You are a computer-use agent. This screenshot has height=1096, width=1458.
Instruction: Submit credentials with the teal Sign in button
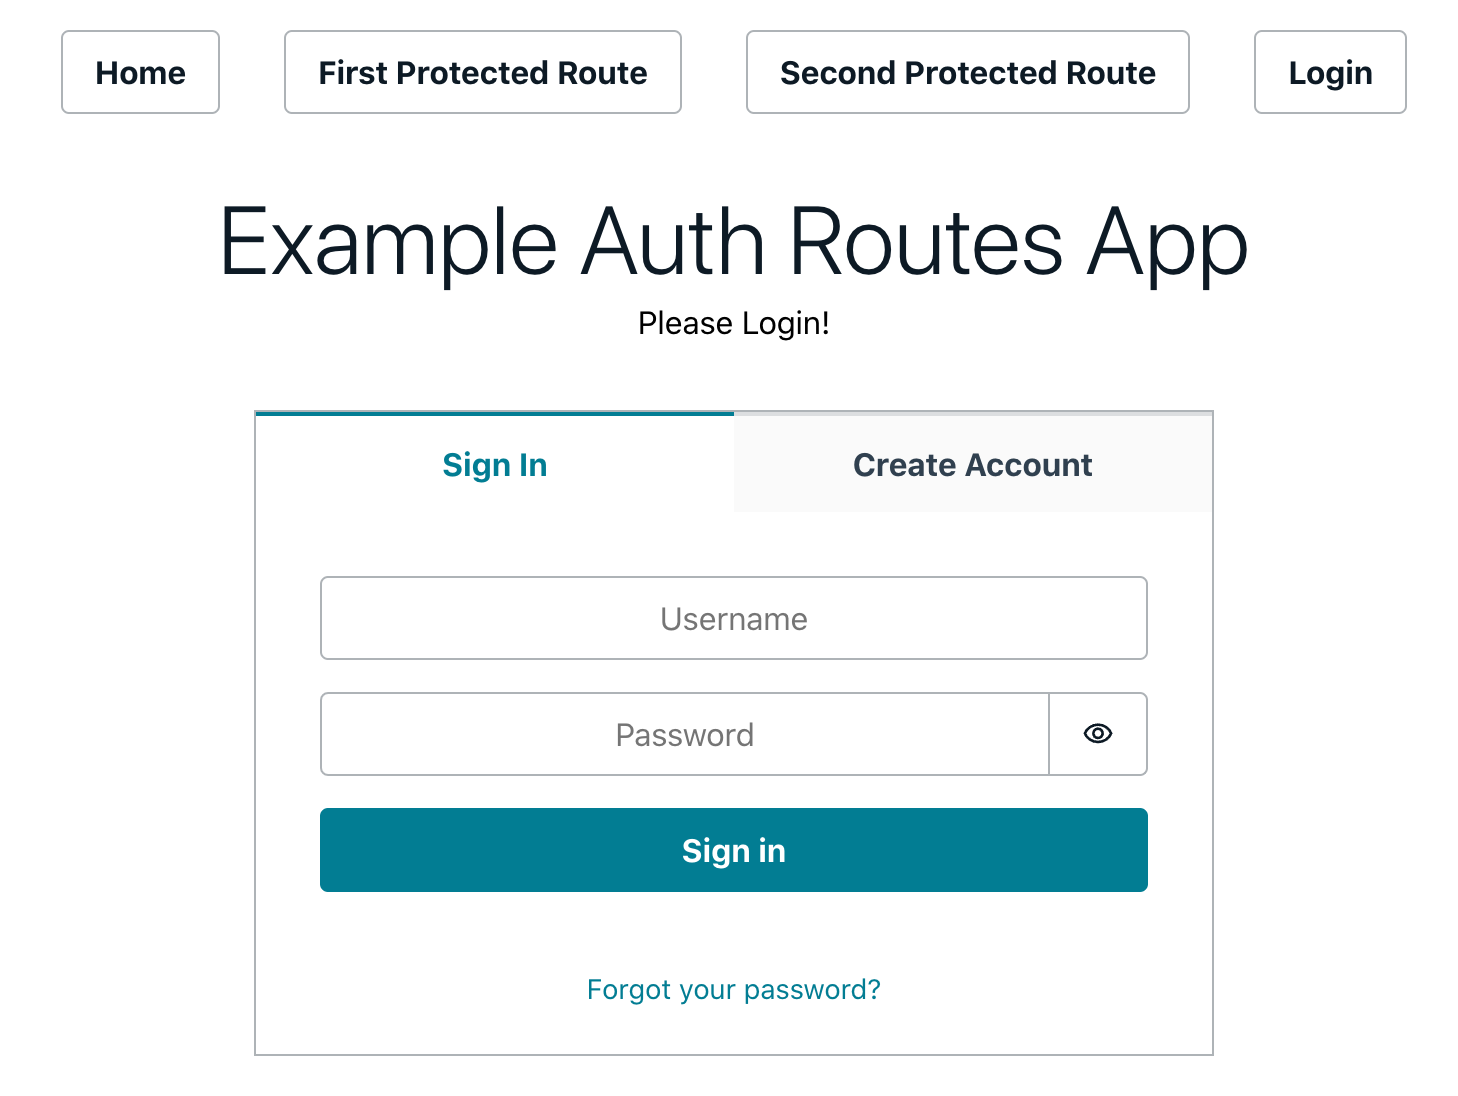tap(733, 850)
